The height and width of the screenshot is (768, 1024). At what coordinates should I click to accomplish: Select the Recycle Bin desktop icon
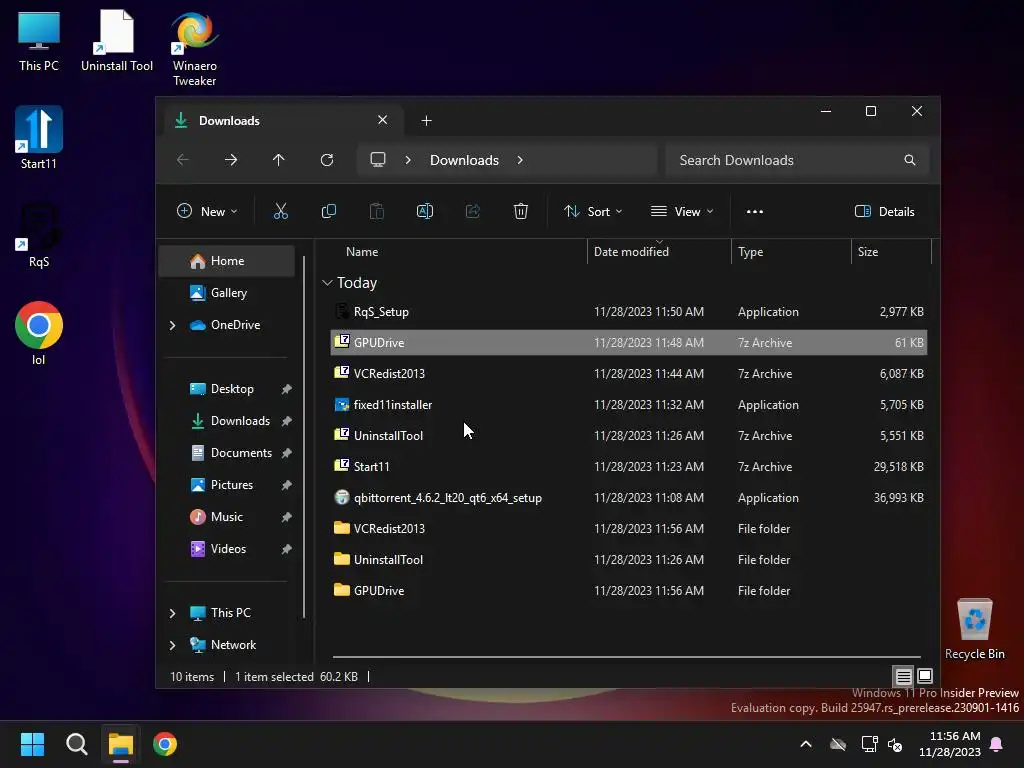tap(974, 630)
